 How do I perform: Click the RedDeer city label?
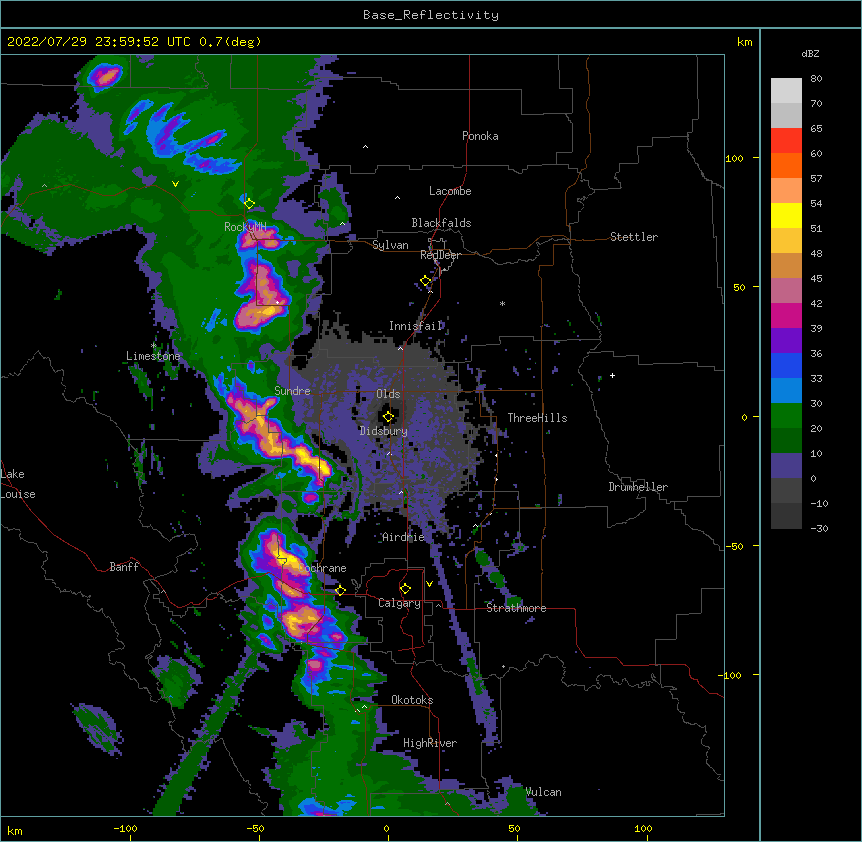click(440, 255)
